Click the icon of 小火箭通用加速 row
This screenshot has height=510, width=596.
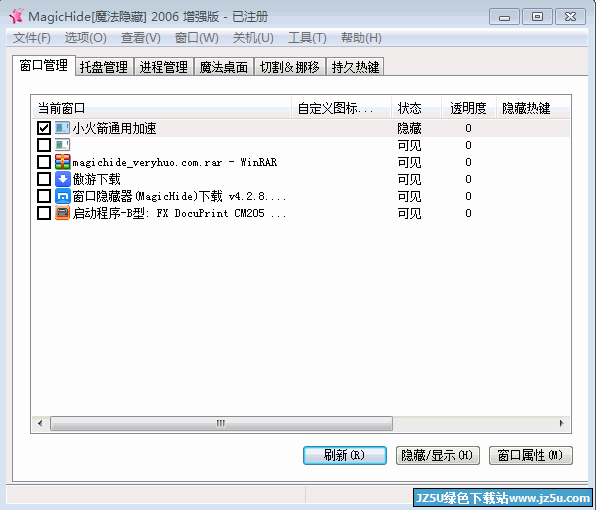(62, 128)
